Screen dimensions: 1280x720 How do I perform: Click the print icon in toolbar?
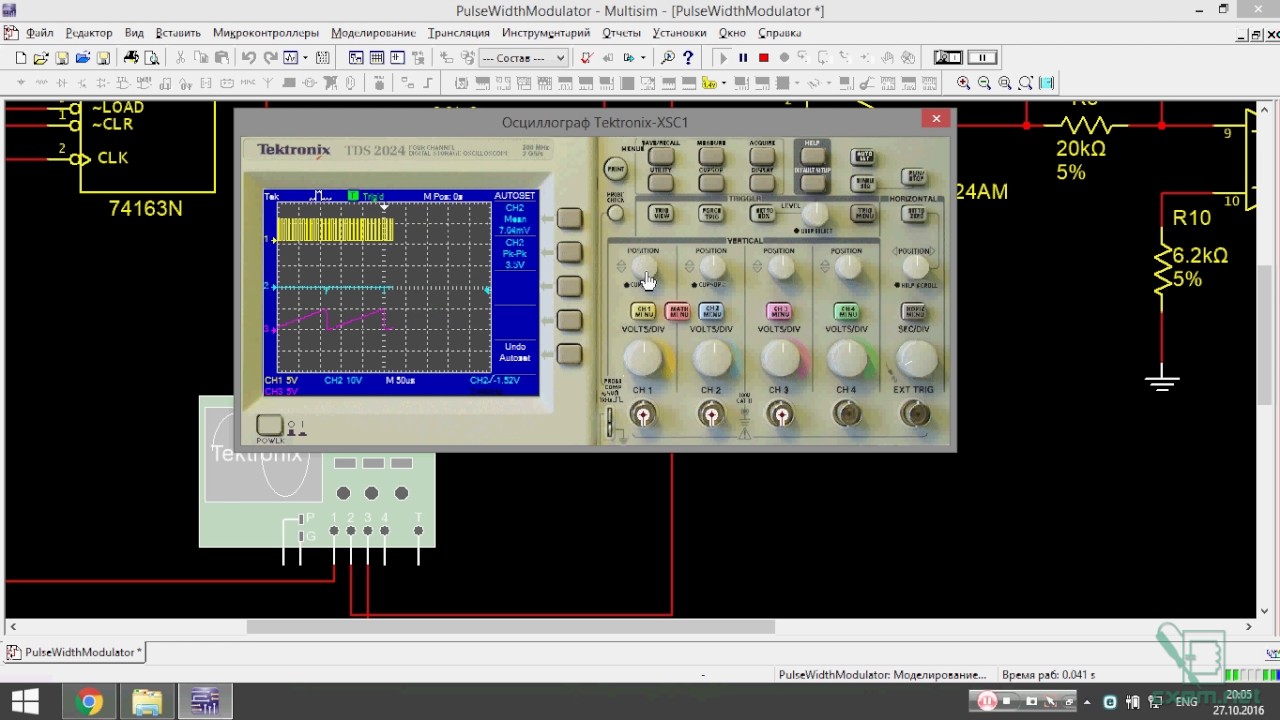click(x=131, y=58)
